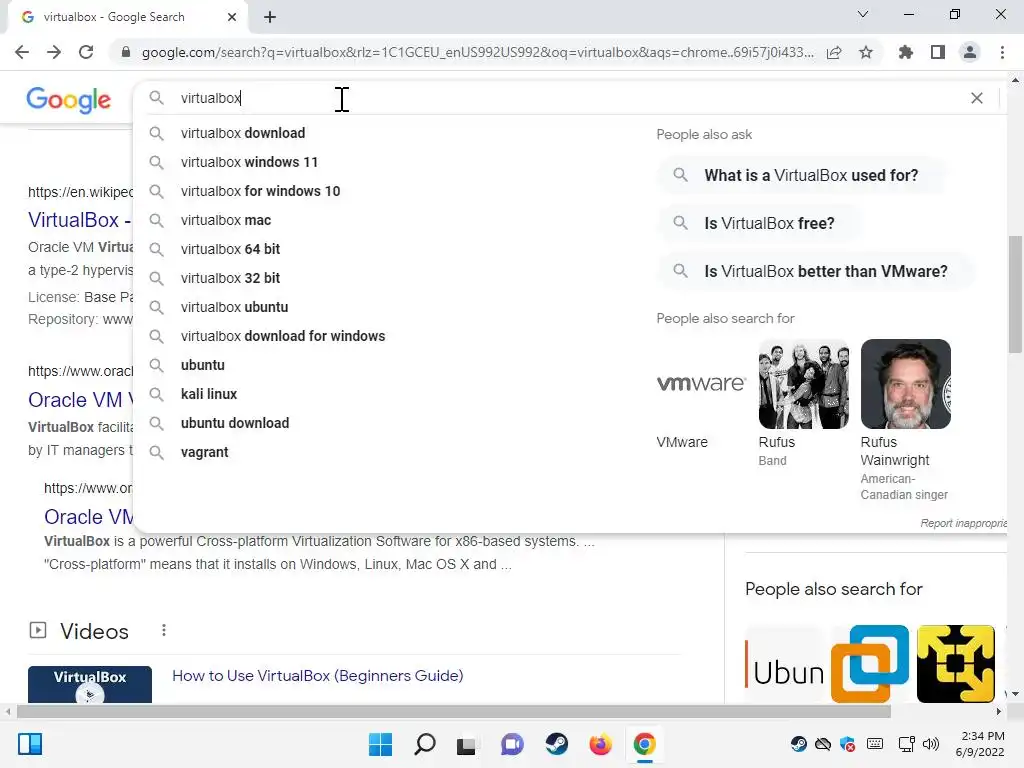Open a new tab with plus button
Viewport: 1024px width, 768px height.
click(x=270, y=17)
